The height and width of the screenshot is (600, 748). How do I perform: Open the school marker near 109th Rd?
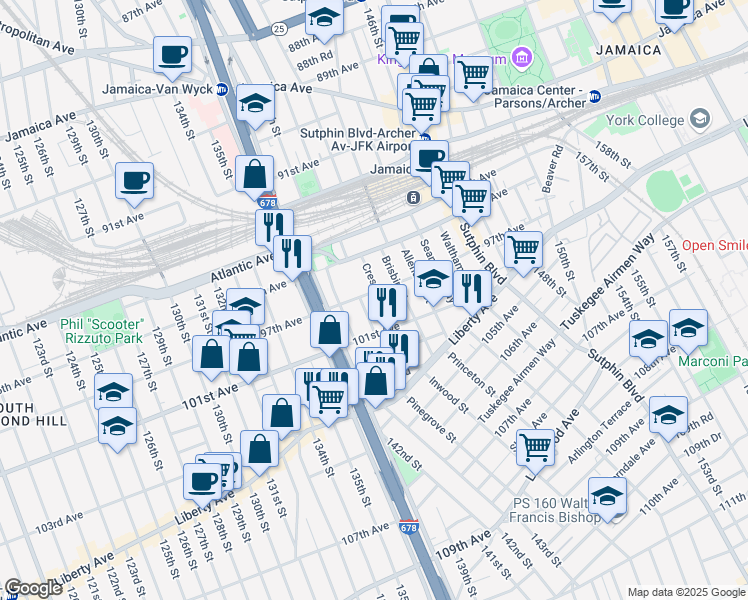(x=669, y=415)
